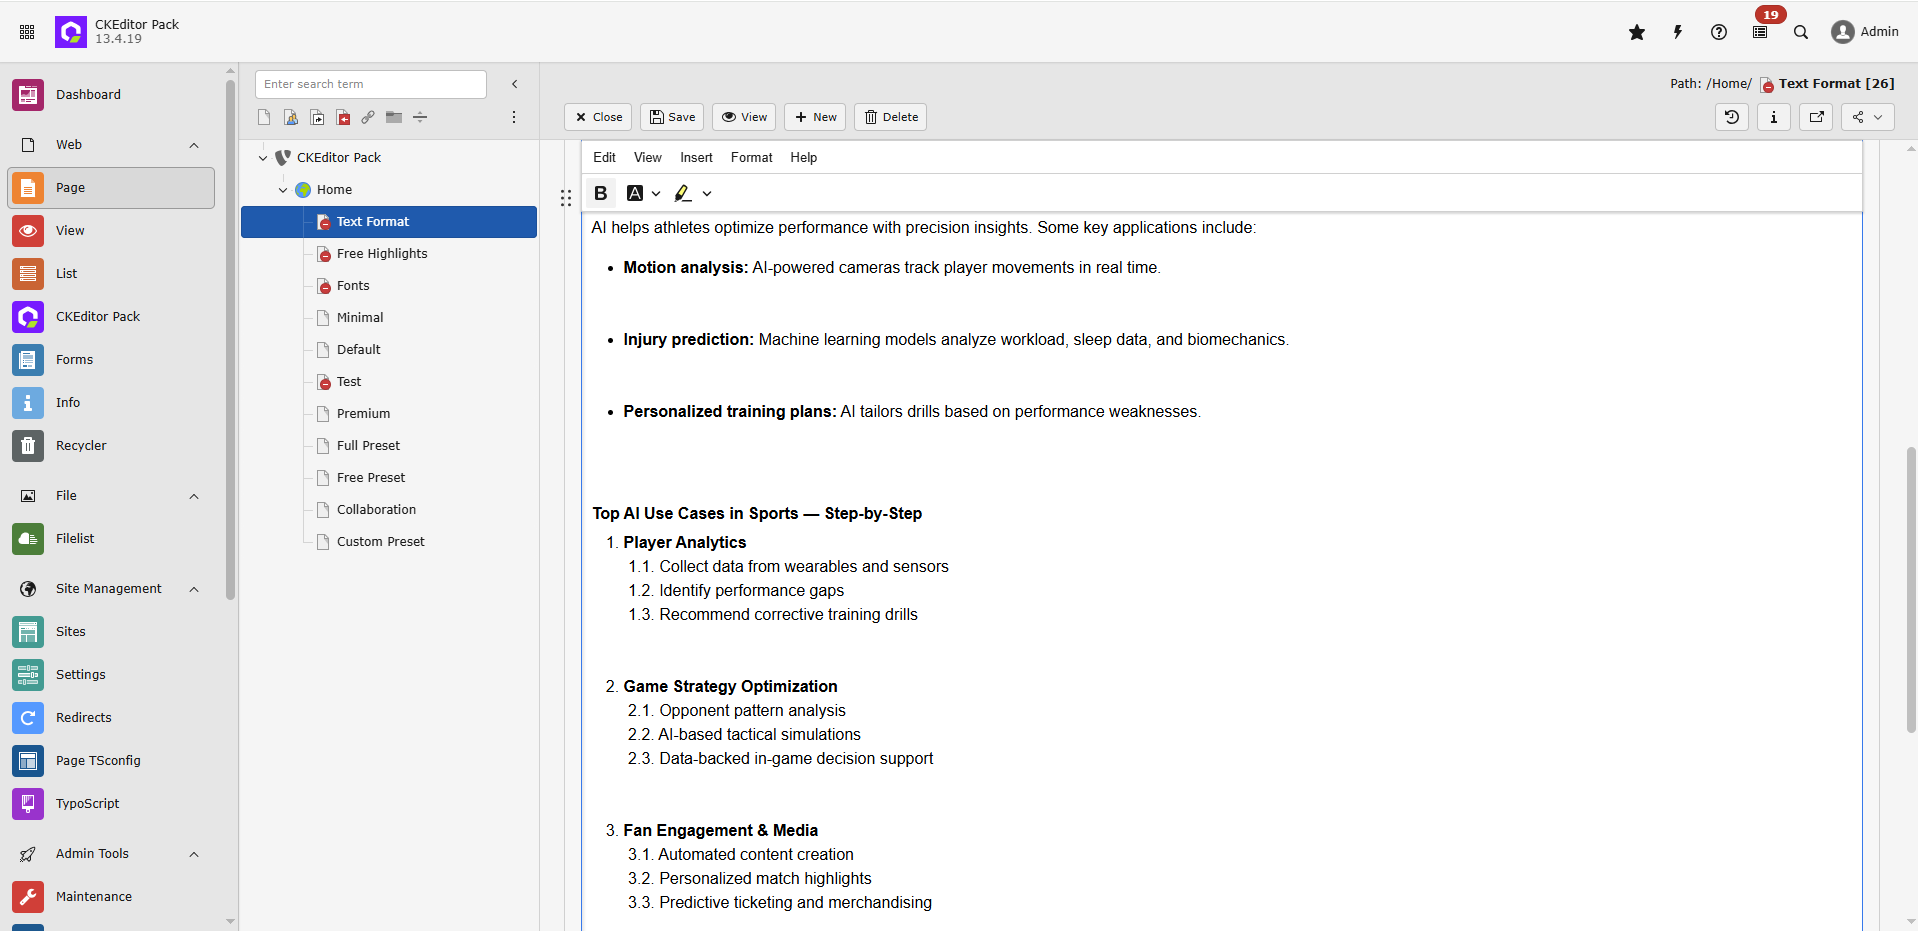This screenshot has height=931, width=1918.
Task: Open the help question mark icon
Action: (1719, 32)
